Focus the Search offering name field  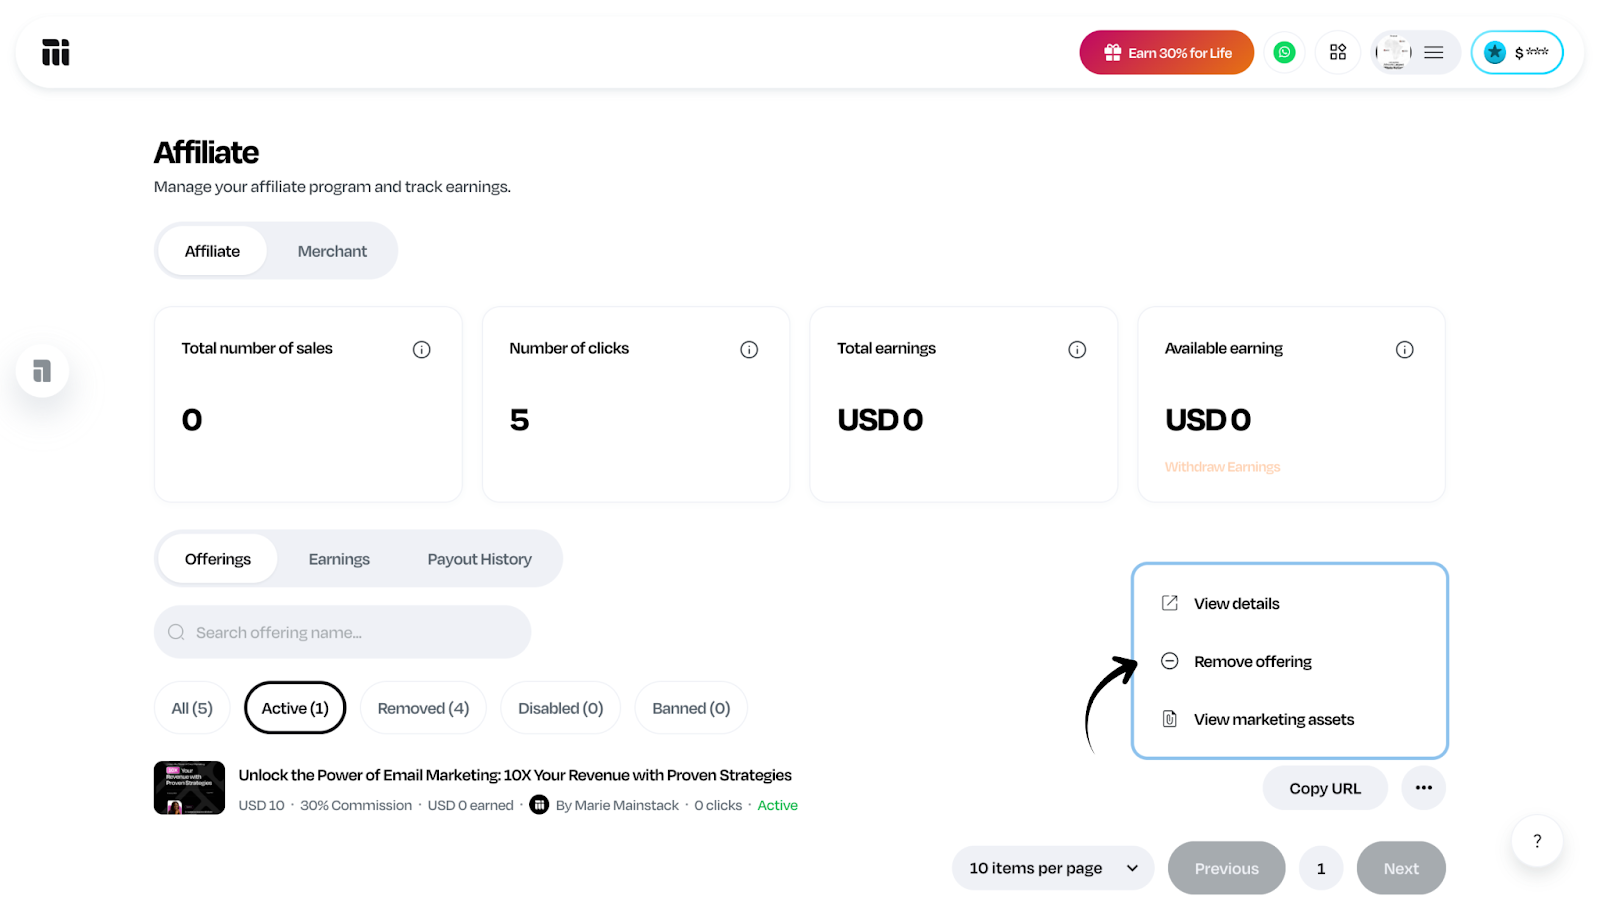(342, 632)
